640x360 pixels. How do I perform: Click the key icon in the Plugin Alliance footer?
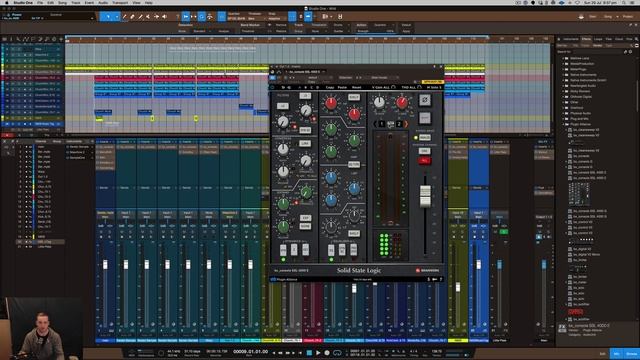coord(434,280)
